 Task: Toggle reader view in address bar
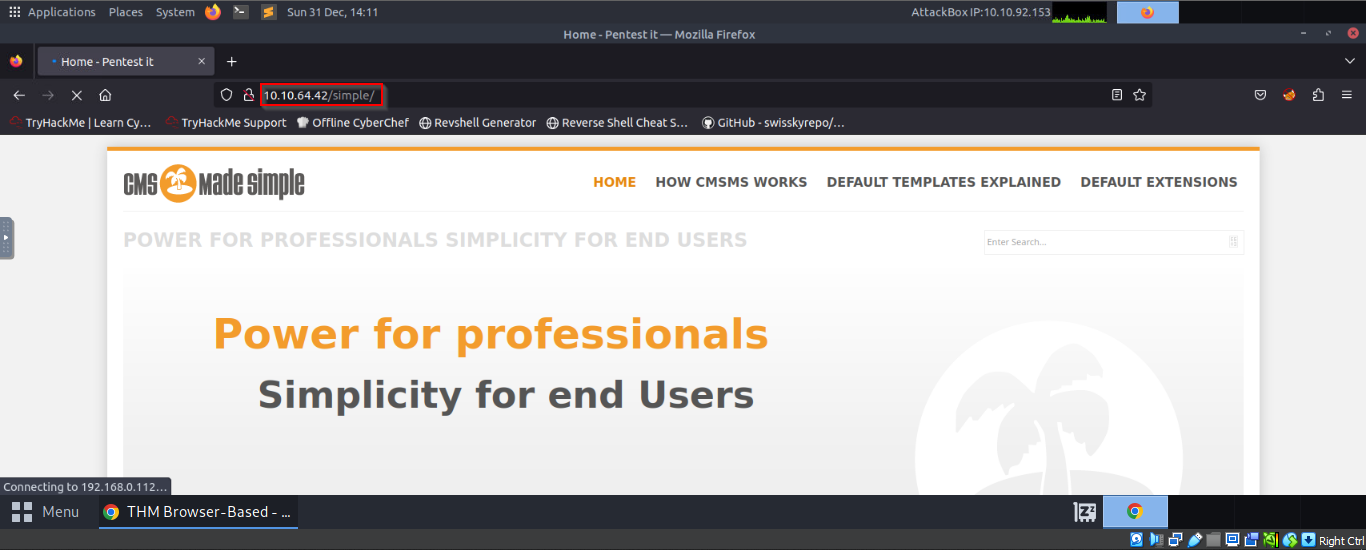coord(1117,95)
